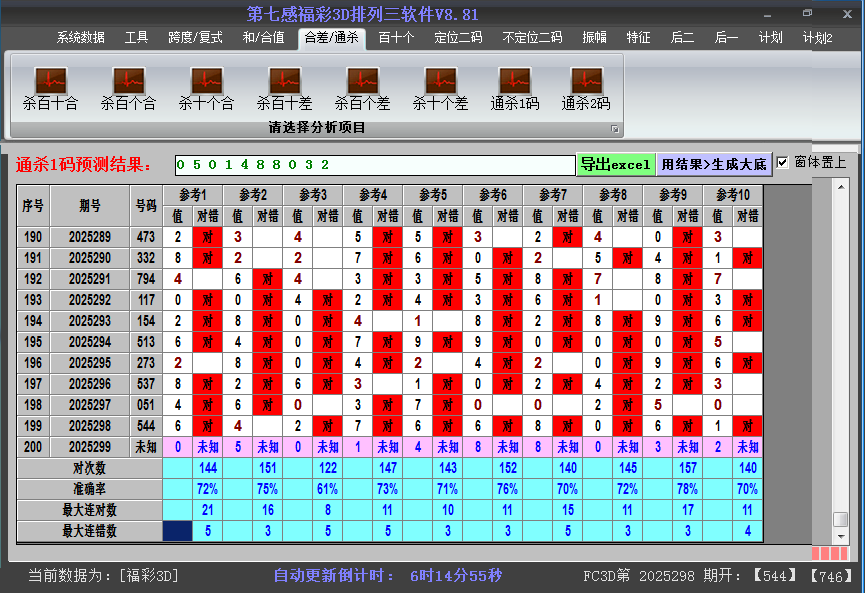Switch to the 振幅 tab
The width and height of the screenshot is (865, 593).
pyautogui.click(x=594, y=38)
